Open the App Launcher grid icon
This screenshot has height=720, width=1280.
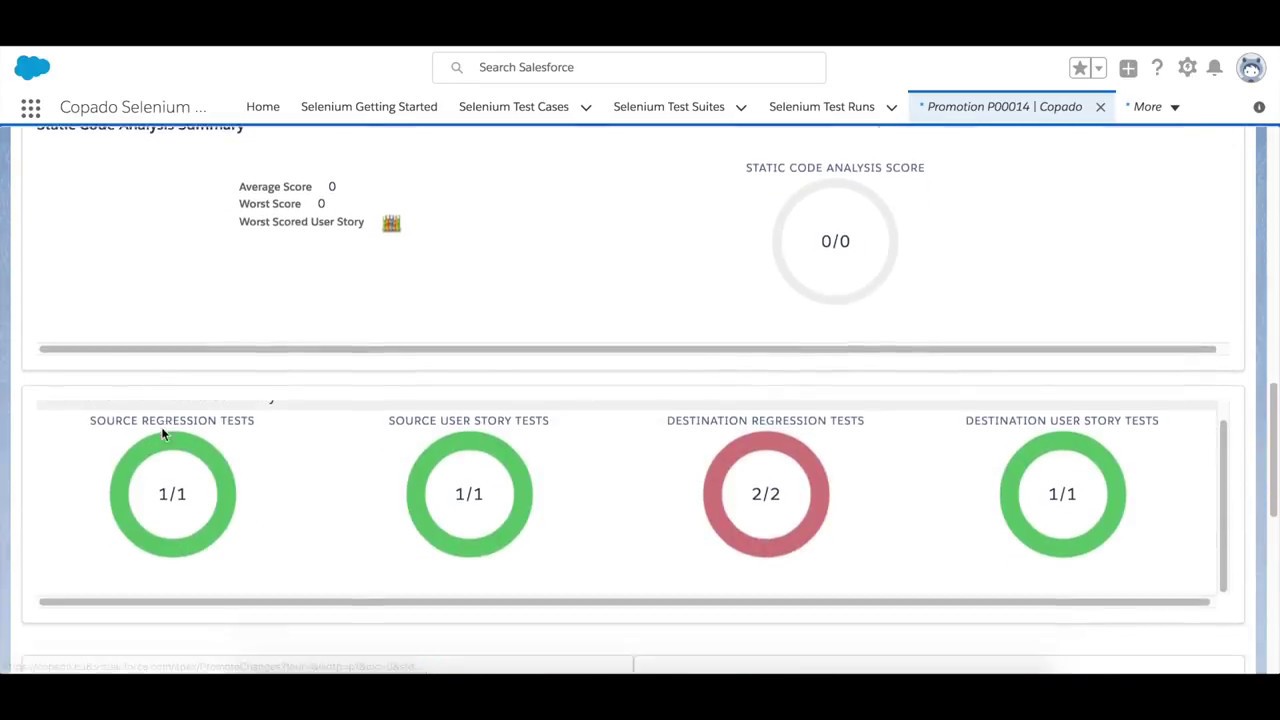click(31, 107)
